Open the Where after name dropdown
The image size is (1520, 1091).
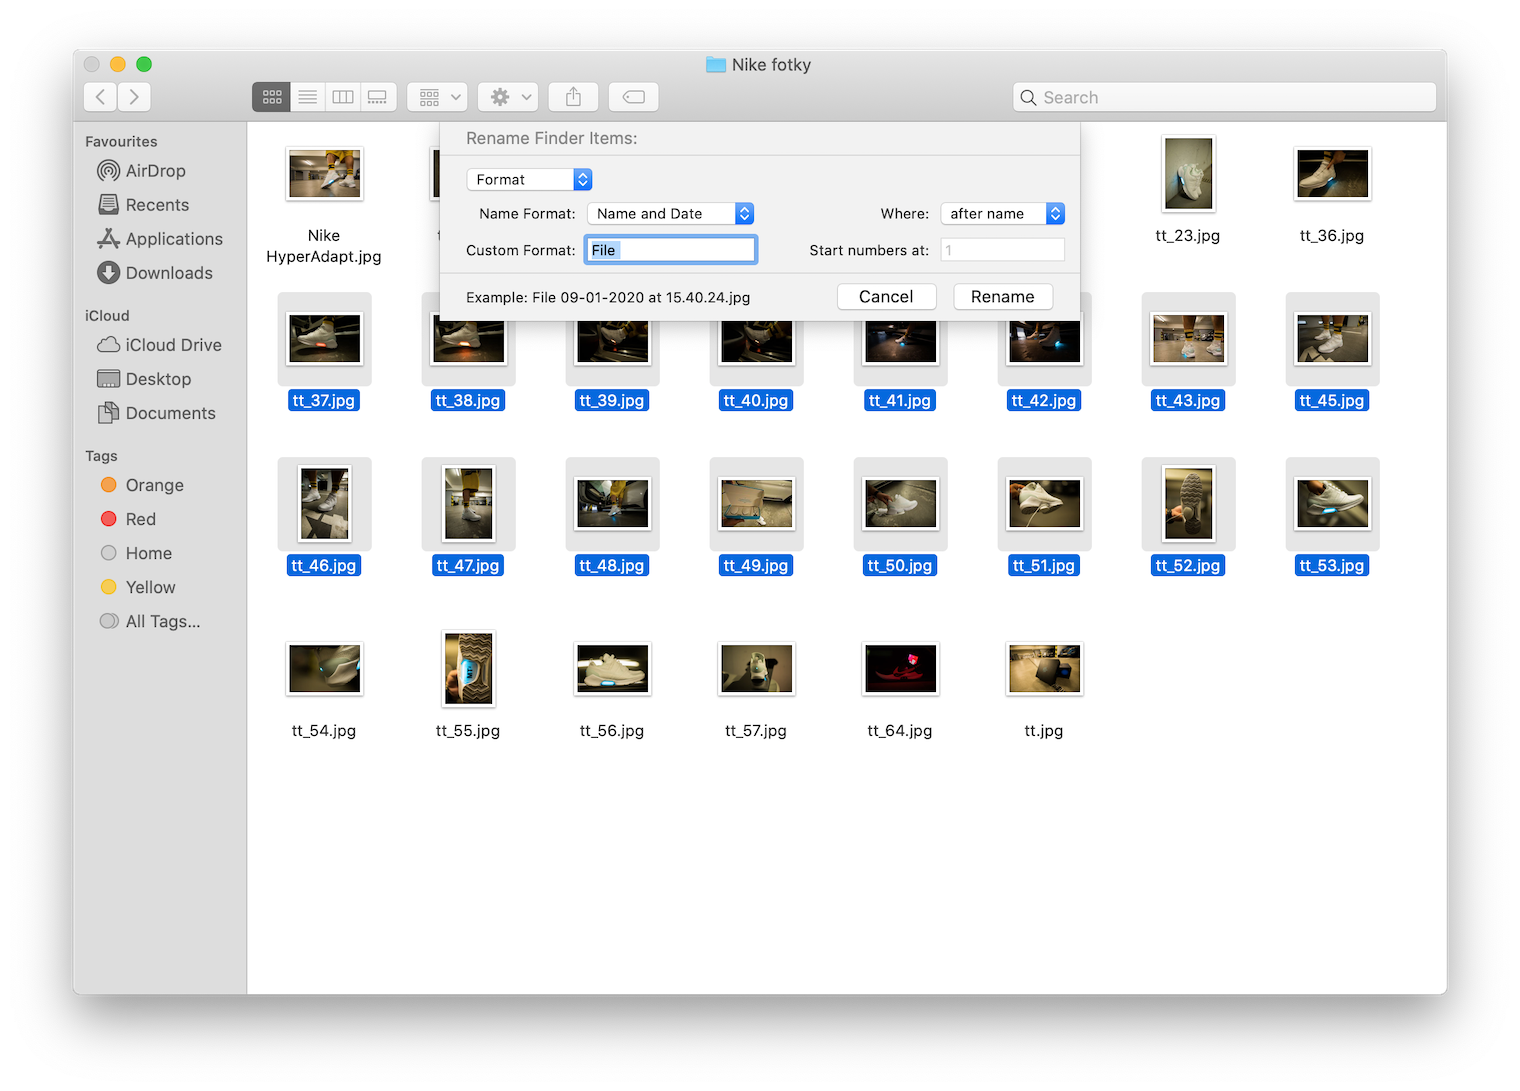1002,214
